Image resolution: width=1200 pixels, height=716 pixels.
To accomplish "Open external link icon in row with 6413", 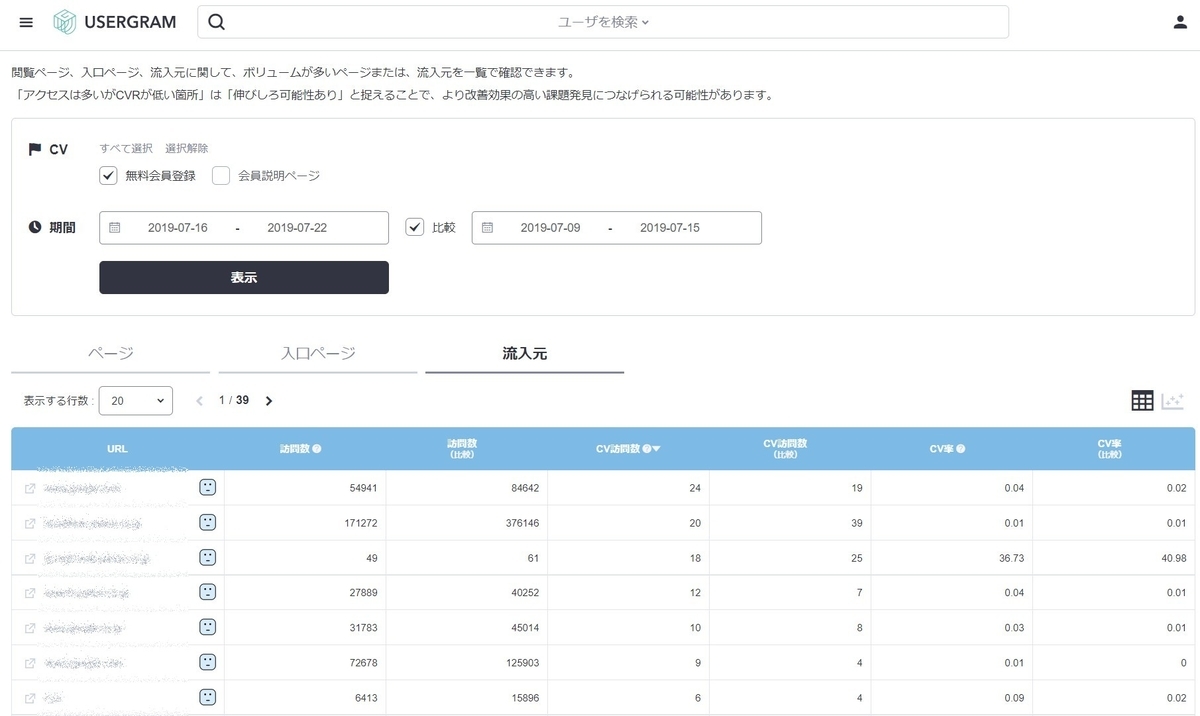I will click(30, 698).
